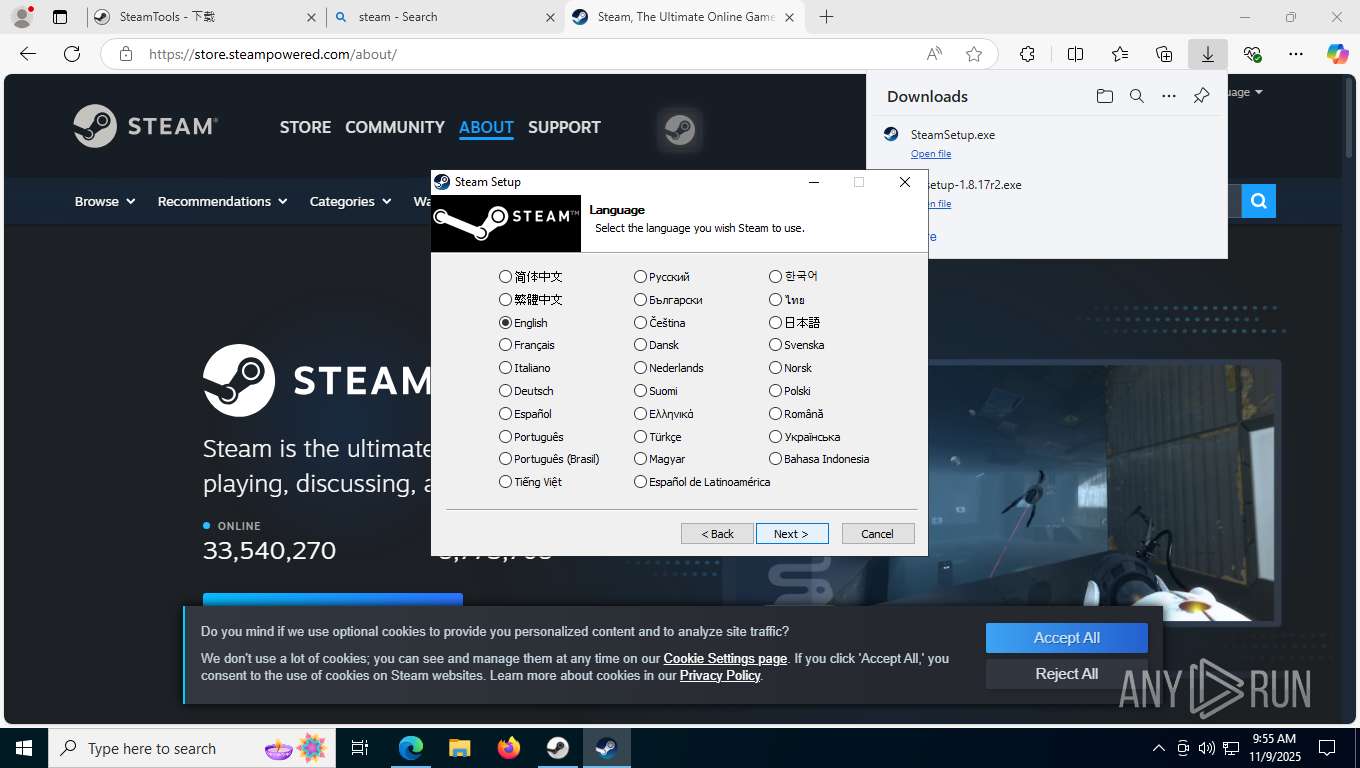The height and width of the screenshot is (768, 1360).
Task: Open the Copilot icon
Action: pyautogui.click(x=1337, y=54)
